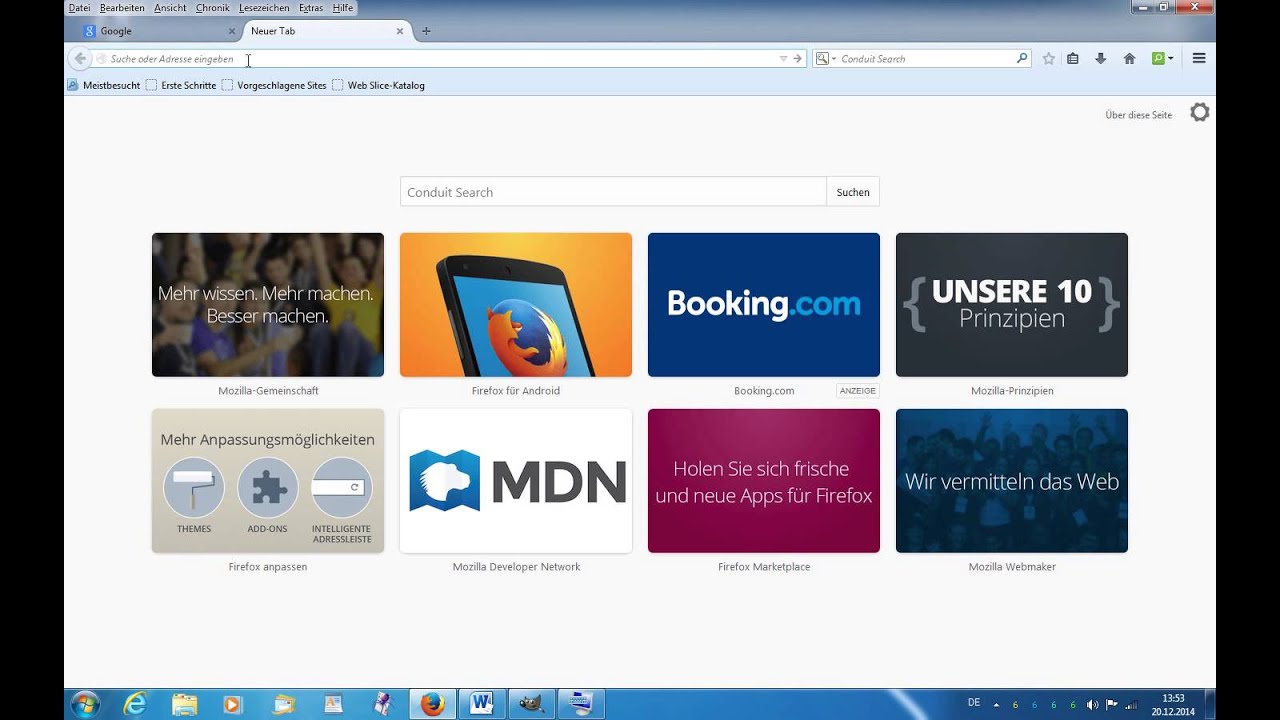The height and width of the screenshot is (720, 1280).
Task: Open Windows Media Player taskbar icon
Action: [233, 704]
